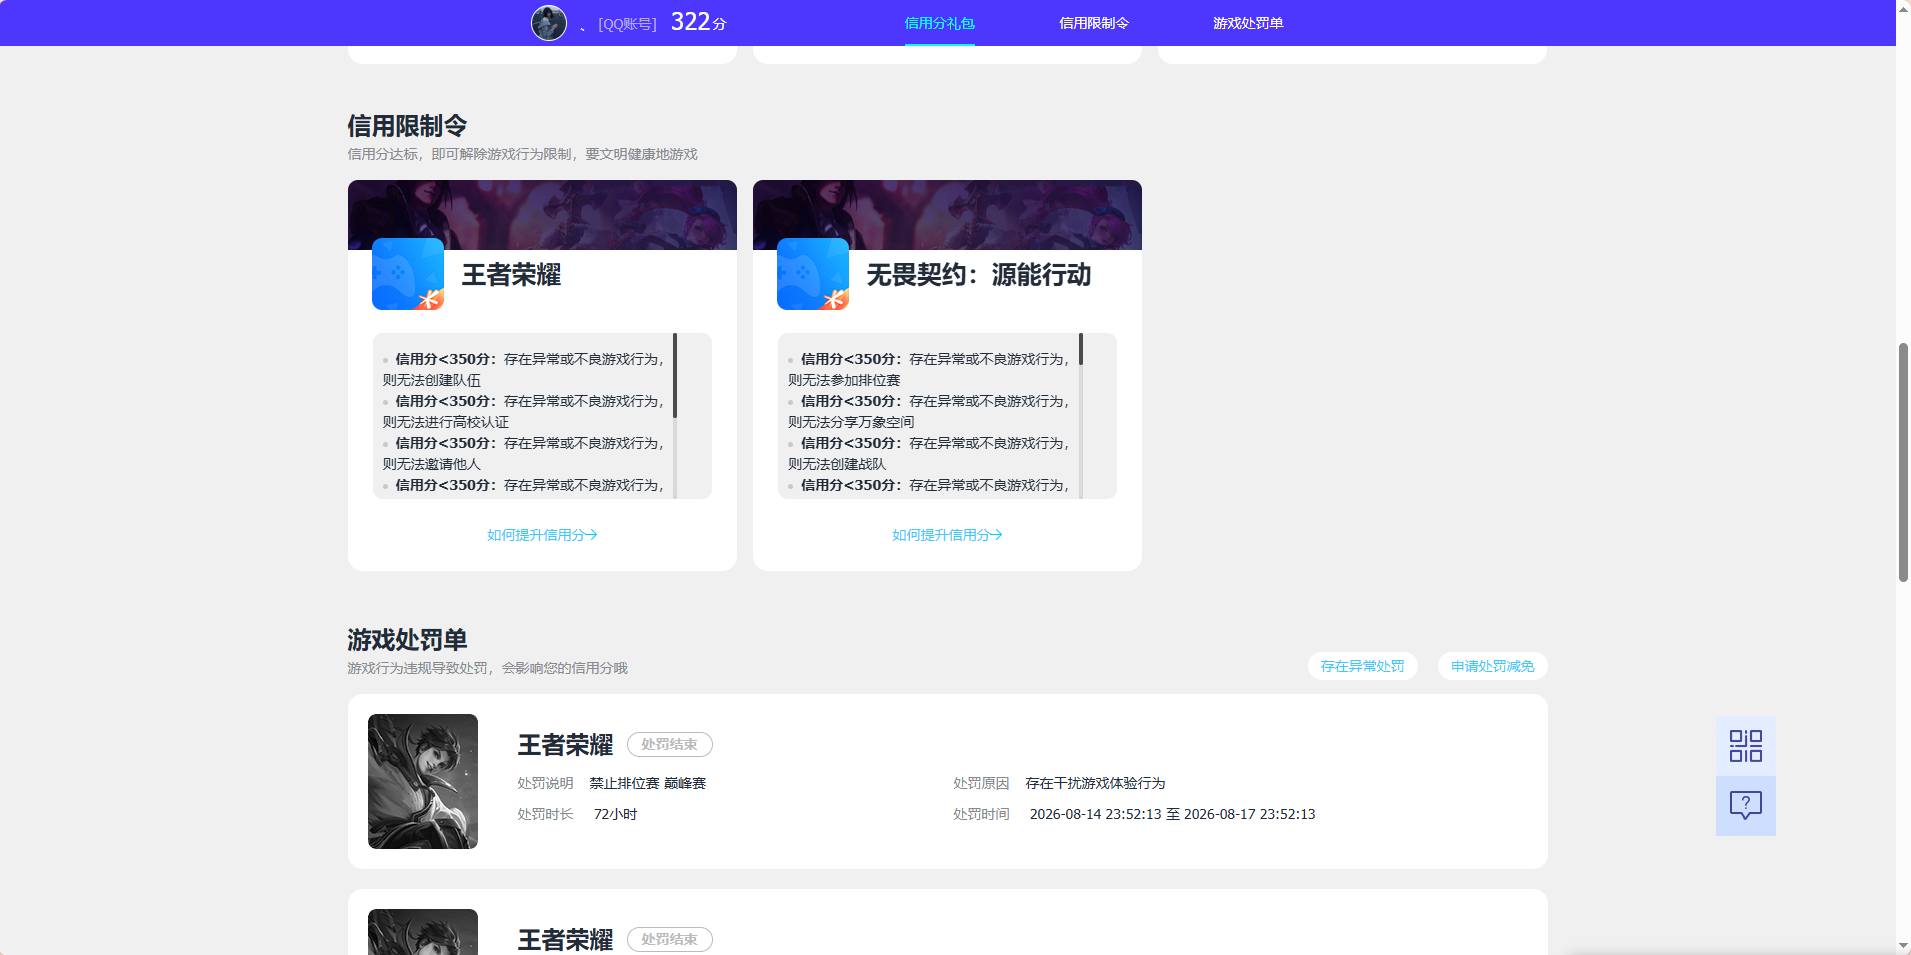Screen dimensions: 1911x955
Task: Click the 游戏处罚单 section heading
Action: [407, 640]
